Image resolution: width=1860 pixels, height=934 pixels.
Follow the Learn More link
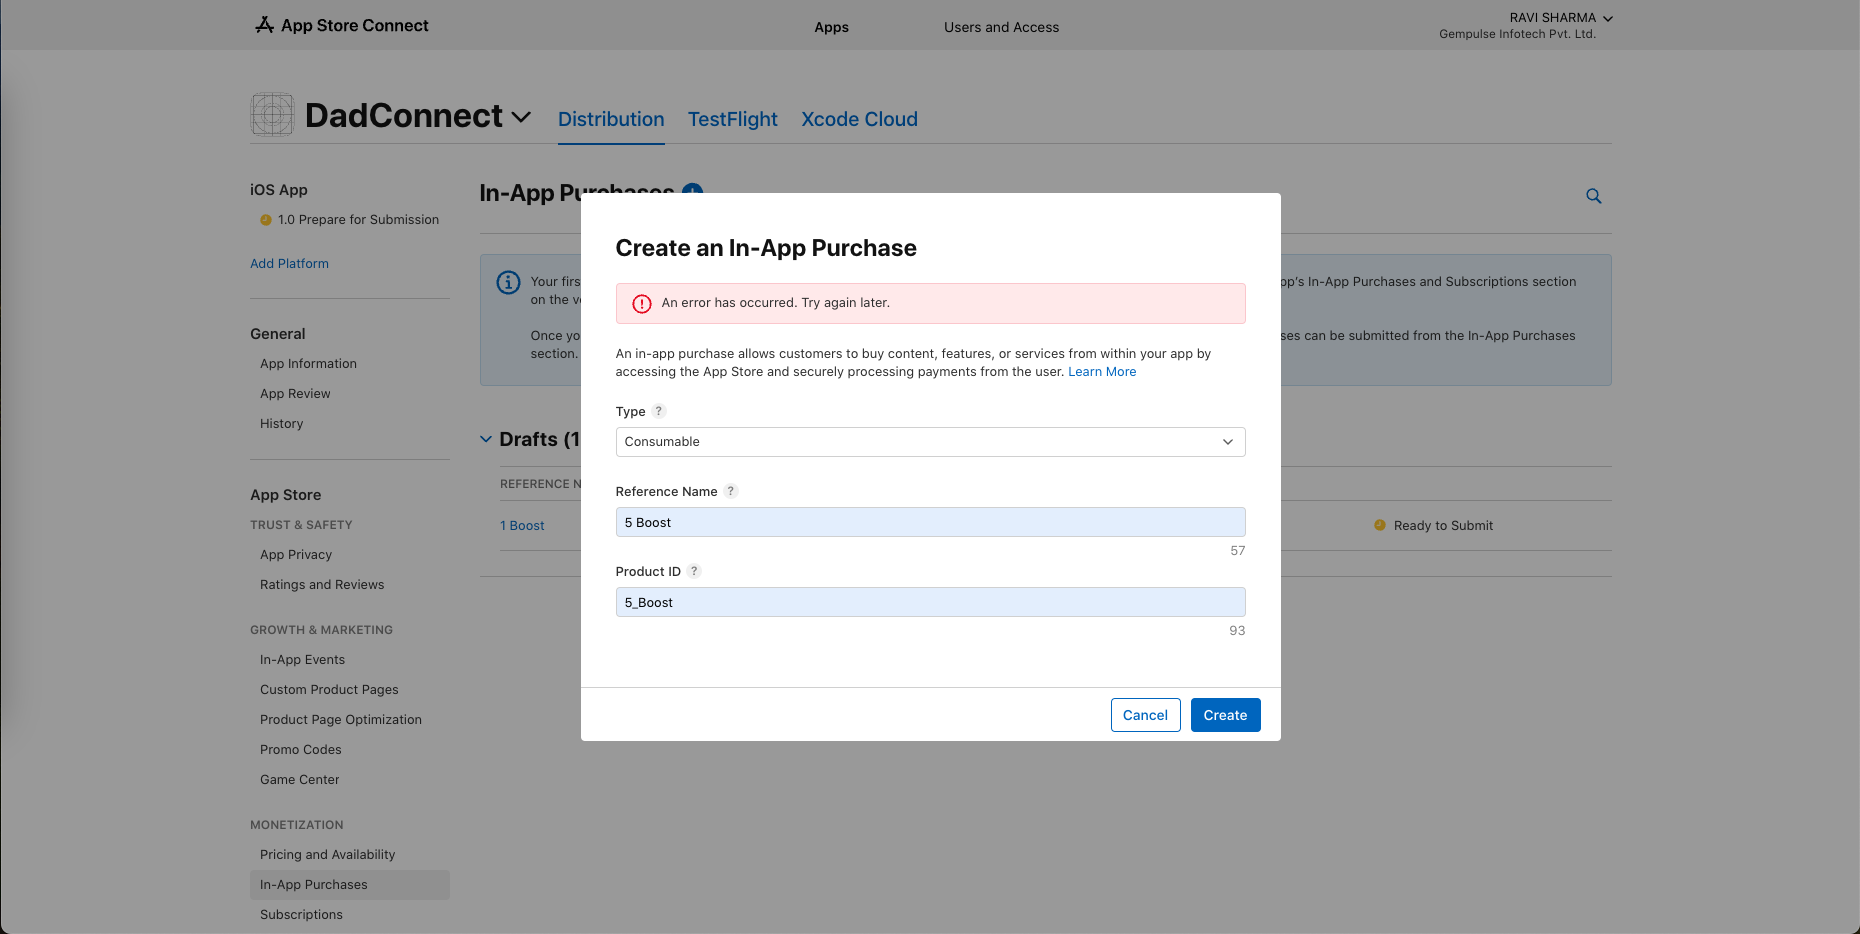point(1102,372)
